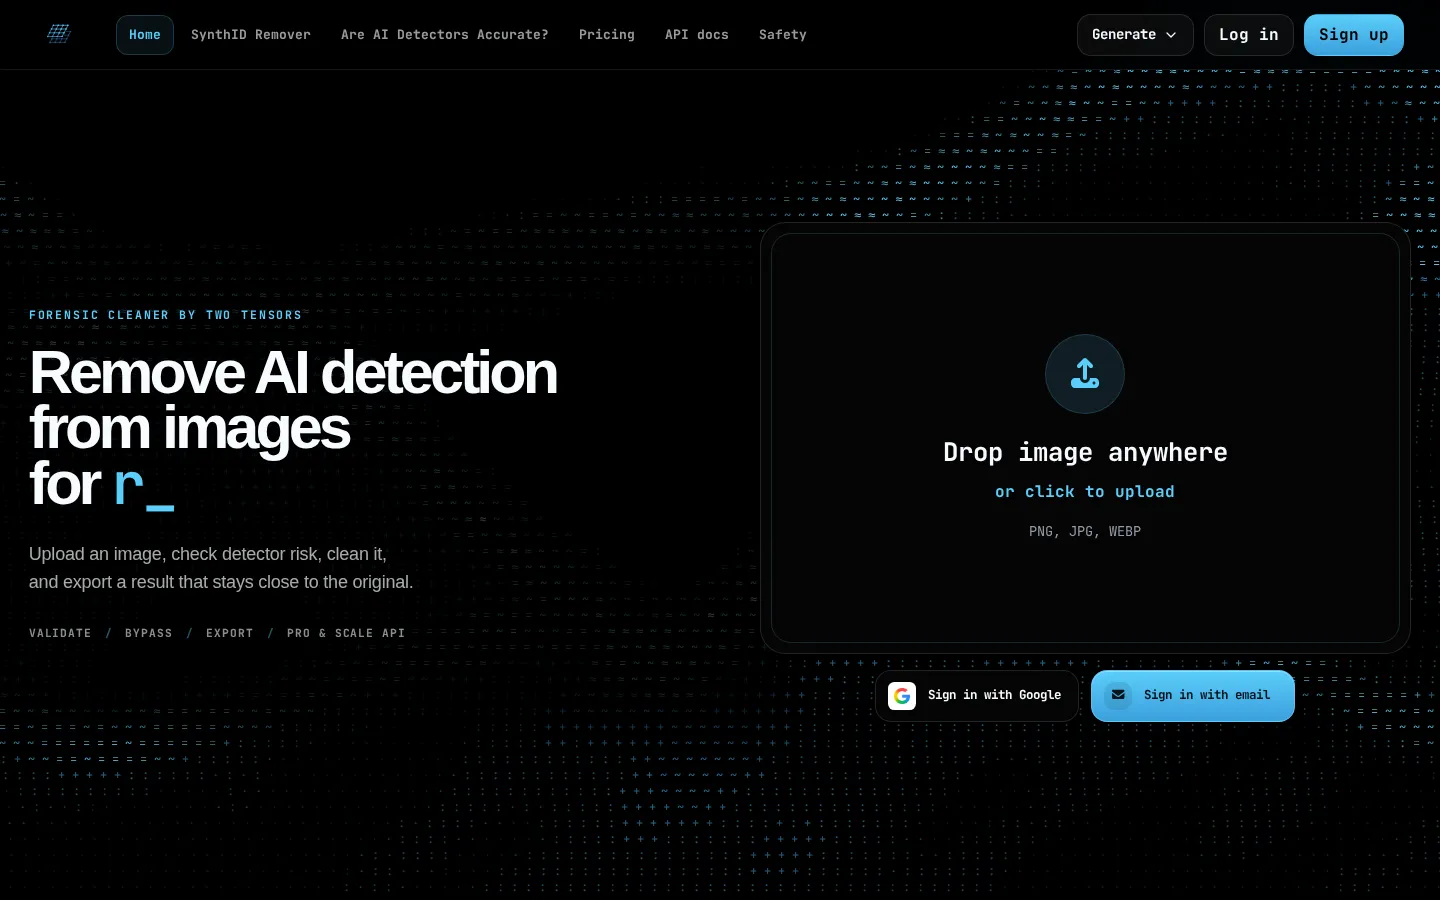
Task: Expand the Generate dropdown
Action: click(1135, 35)
